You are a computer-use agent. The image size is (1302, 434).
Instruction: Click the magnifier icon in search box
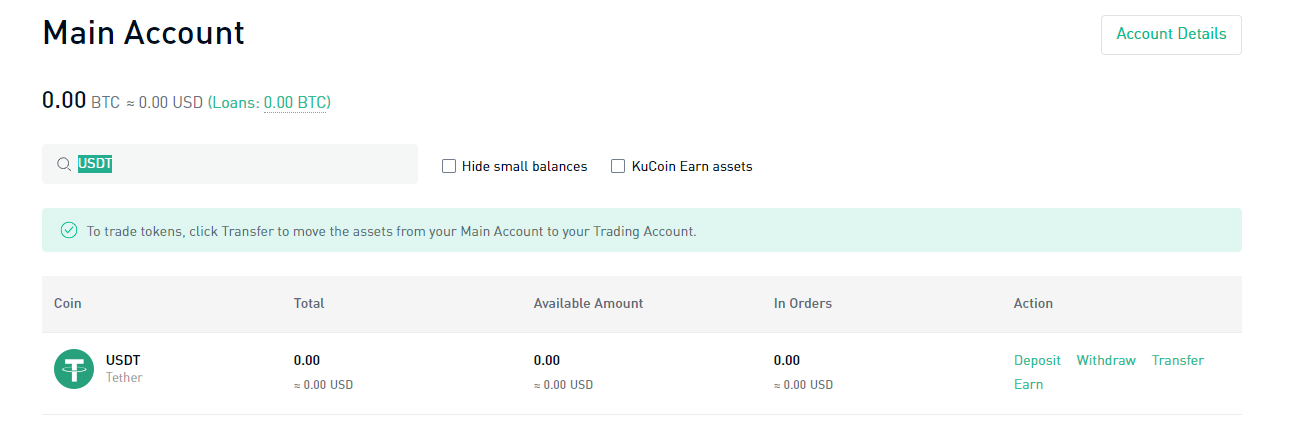pos(63,165)
